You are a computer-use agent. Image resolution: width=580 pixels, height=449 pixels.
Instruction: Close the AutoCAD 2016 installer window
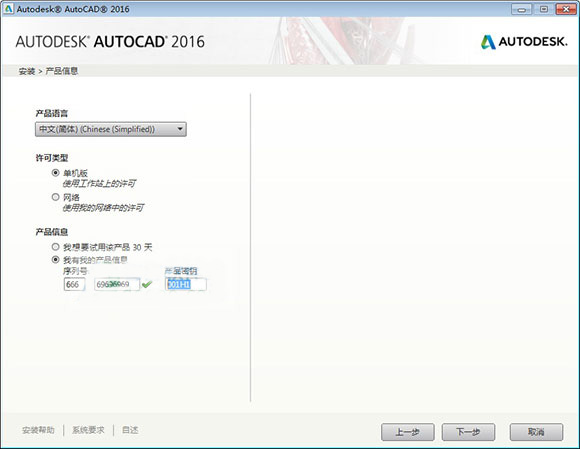pyautogui.click(x=566, y=9)
